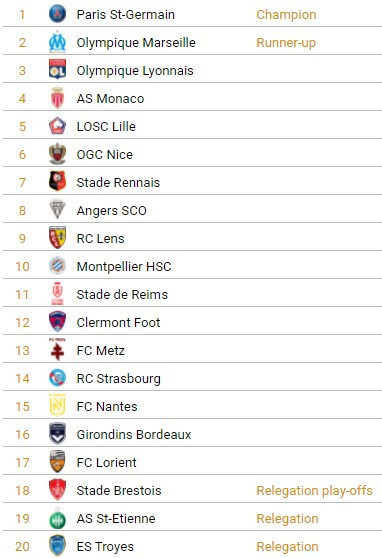Click the AS St-Etienne green badge
The width and height of the screenshot is (382, 558).
click(57, 521)
